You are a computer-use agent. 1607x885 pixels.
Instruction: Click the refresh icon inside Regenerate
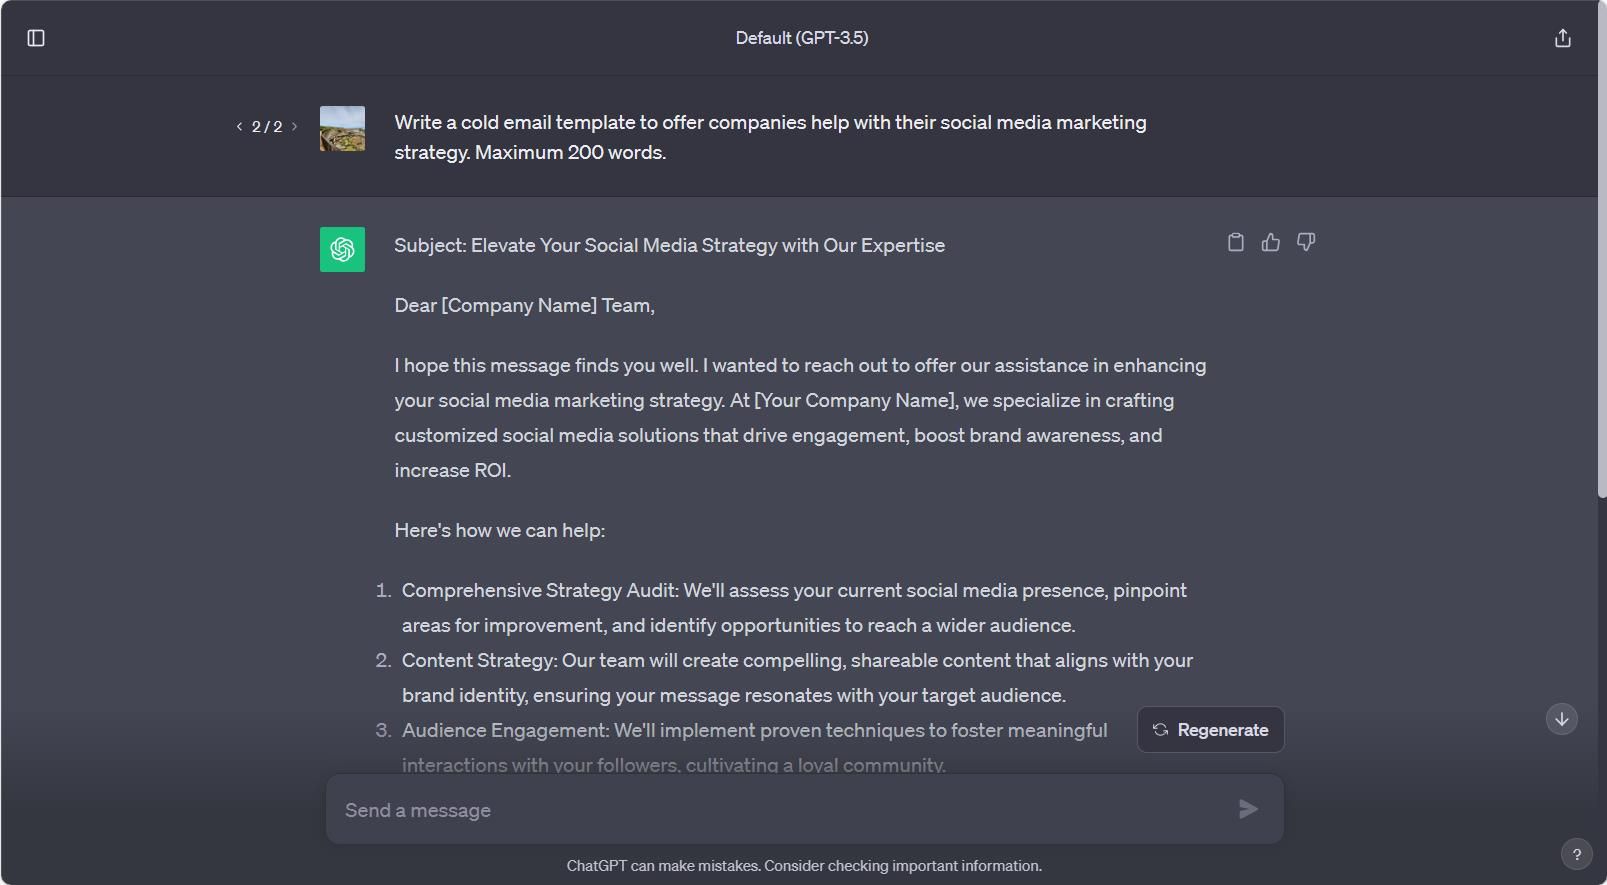pos(1160,729)
